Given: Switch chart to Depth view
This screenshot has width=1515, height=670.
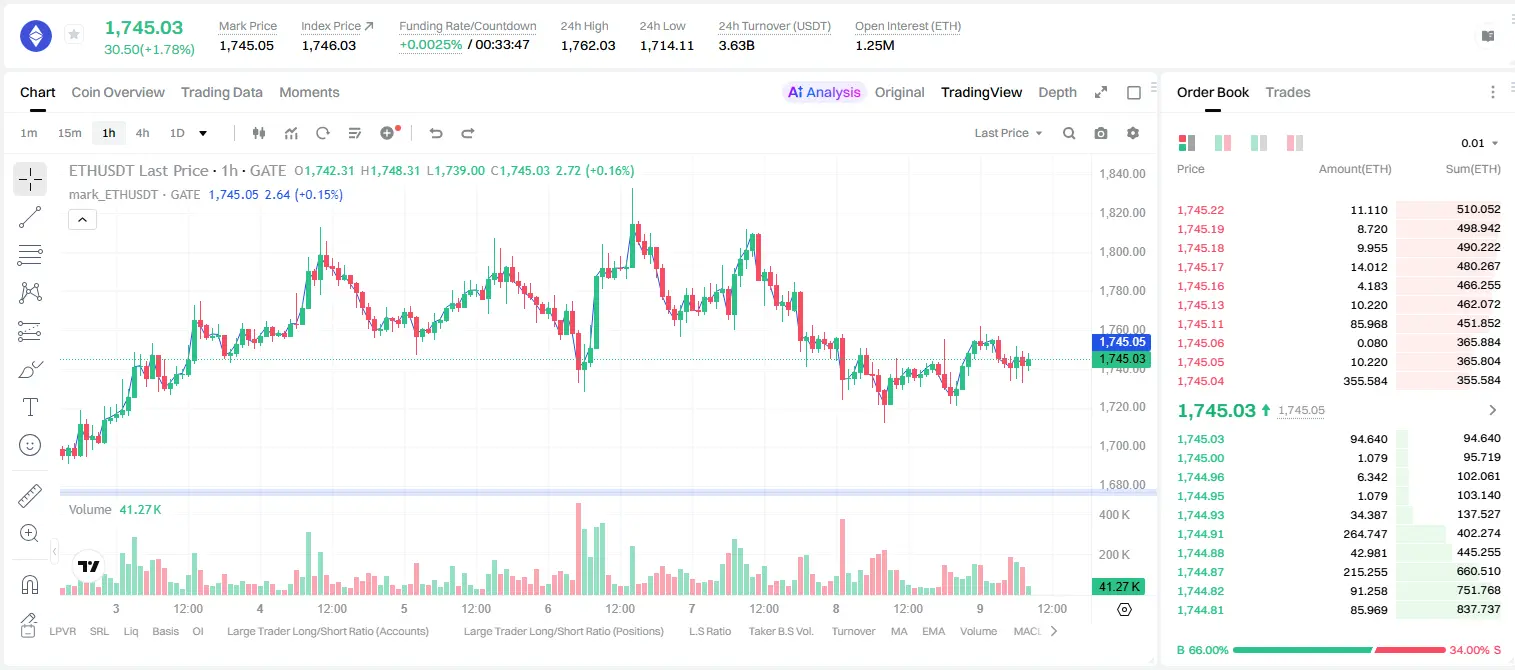Looking at the screenshot, I should tap(1057, 92).
